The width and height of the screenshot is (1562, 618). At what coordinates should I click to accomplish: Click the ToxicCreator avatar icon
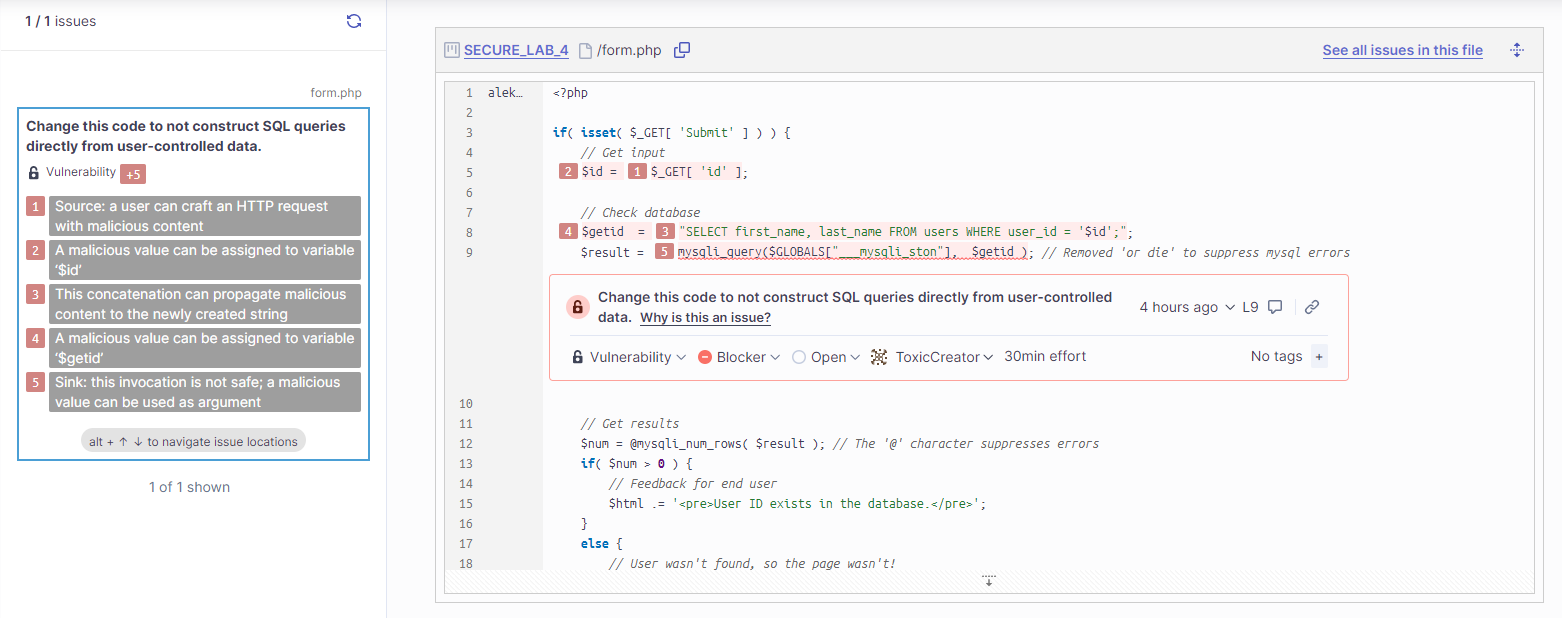pos(879,357)
